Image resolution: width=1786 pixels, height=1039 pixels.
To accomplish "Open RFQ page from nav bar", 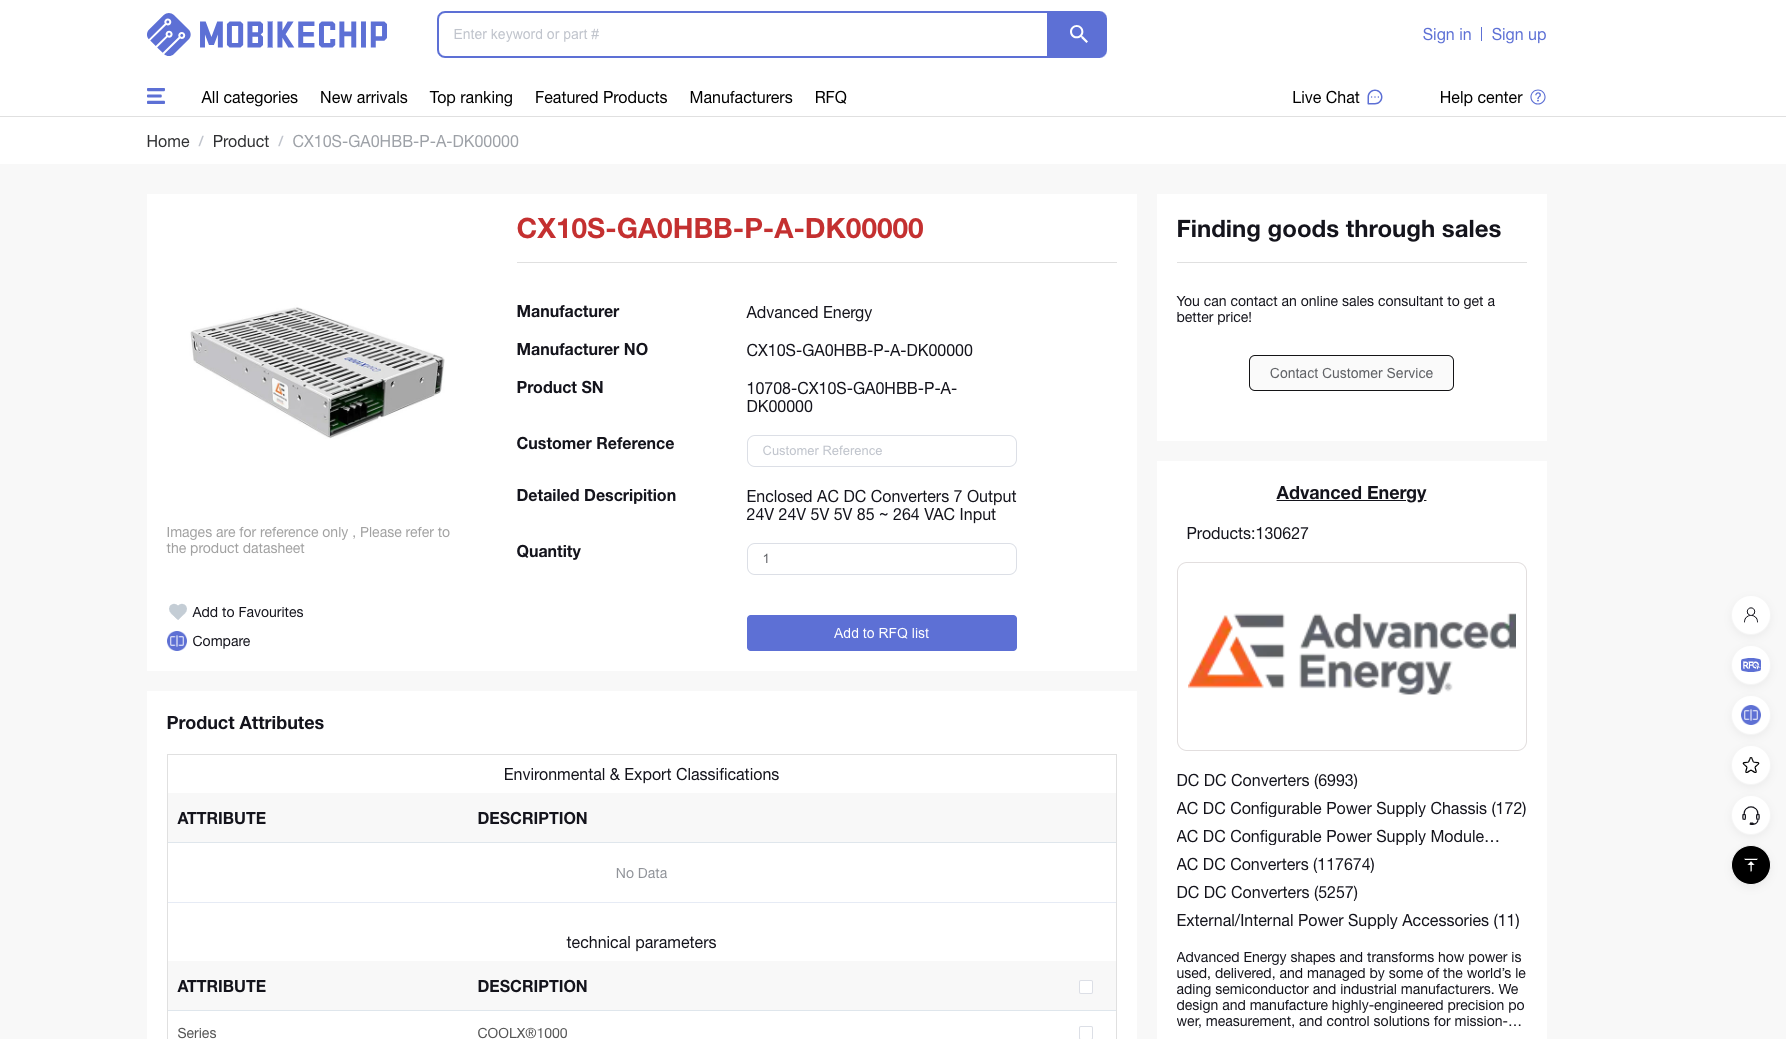I will (x=831, y=97).
